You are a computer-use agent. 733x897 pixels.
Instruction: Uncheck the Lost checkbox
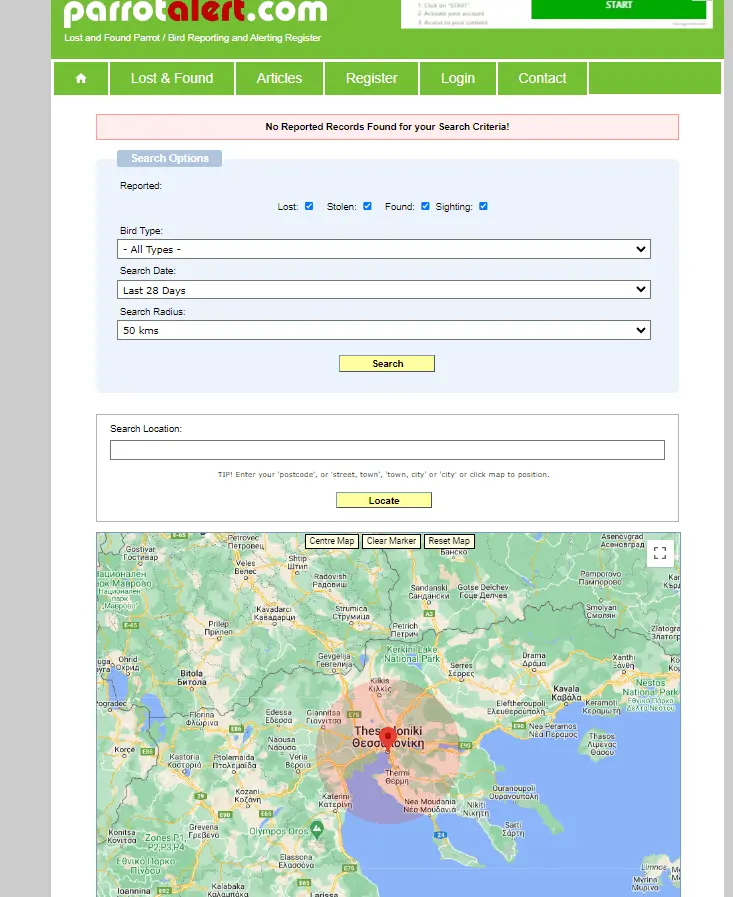pos(309,206)
